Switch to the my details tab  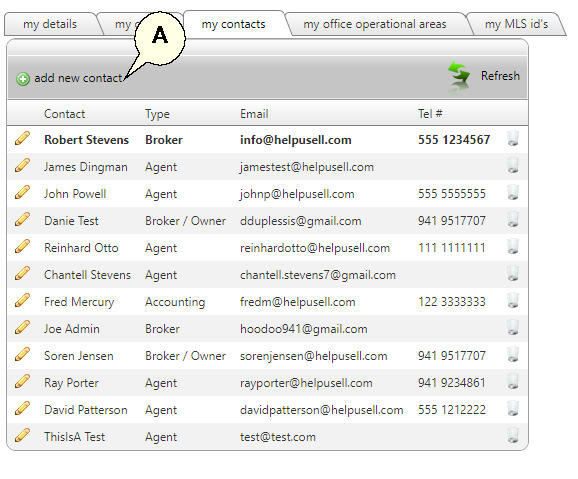(50, 24)
